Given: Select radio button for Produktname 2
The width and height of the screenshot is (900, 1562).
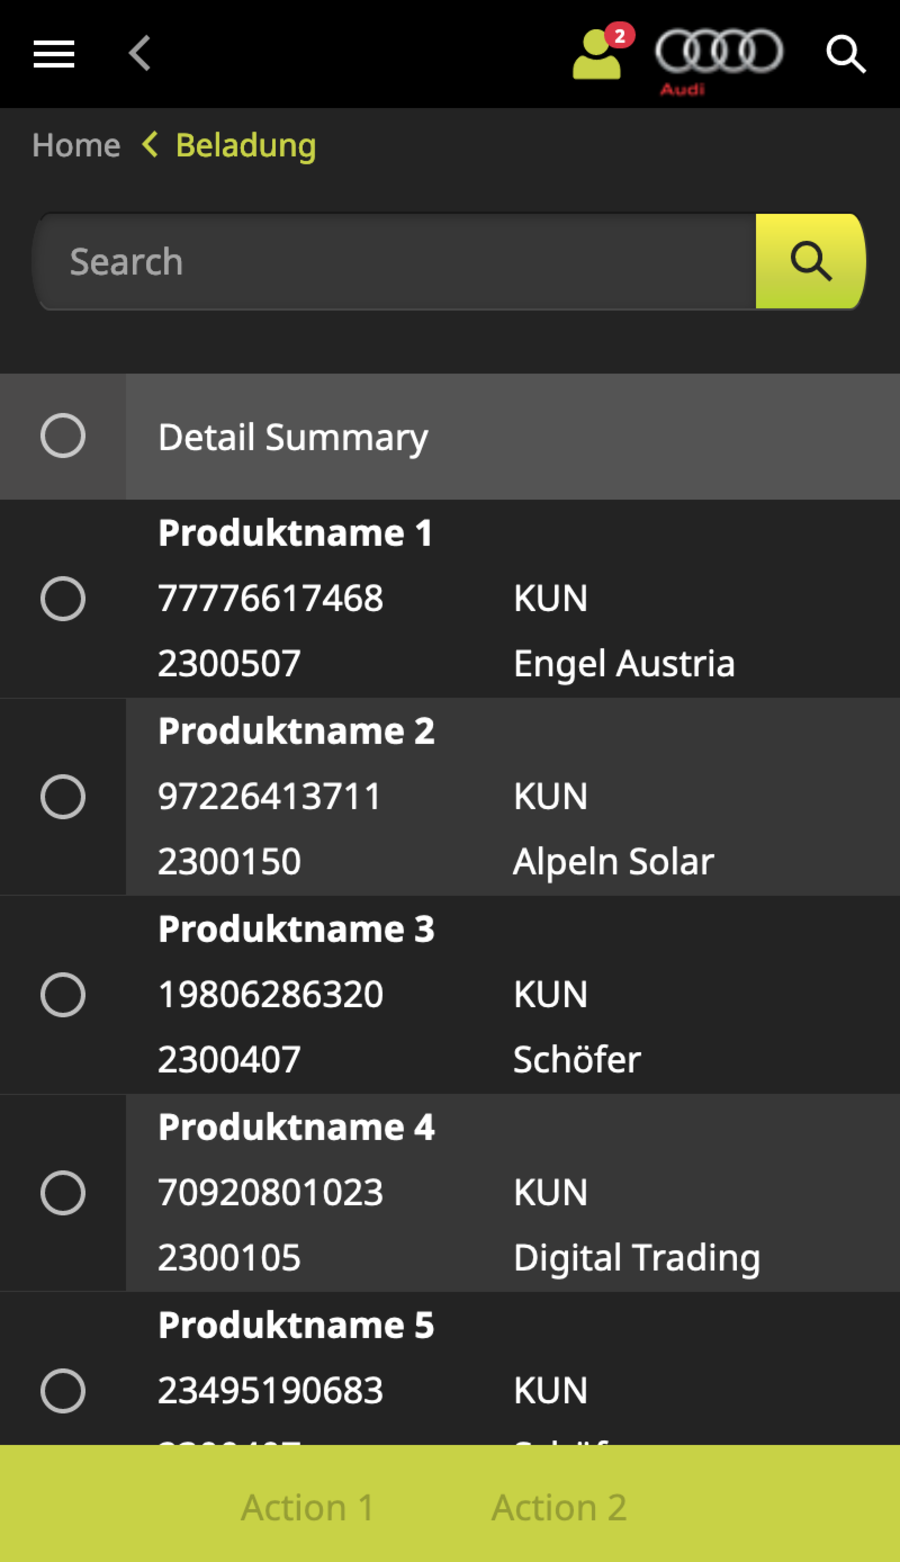Looking at the screenshot, I should tap(63, 796).
